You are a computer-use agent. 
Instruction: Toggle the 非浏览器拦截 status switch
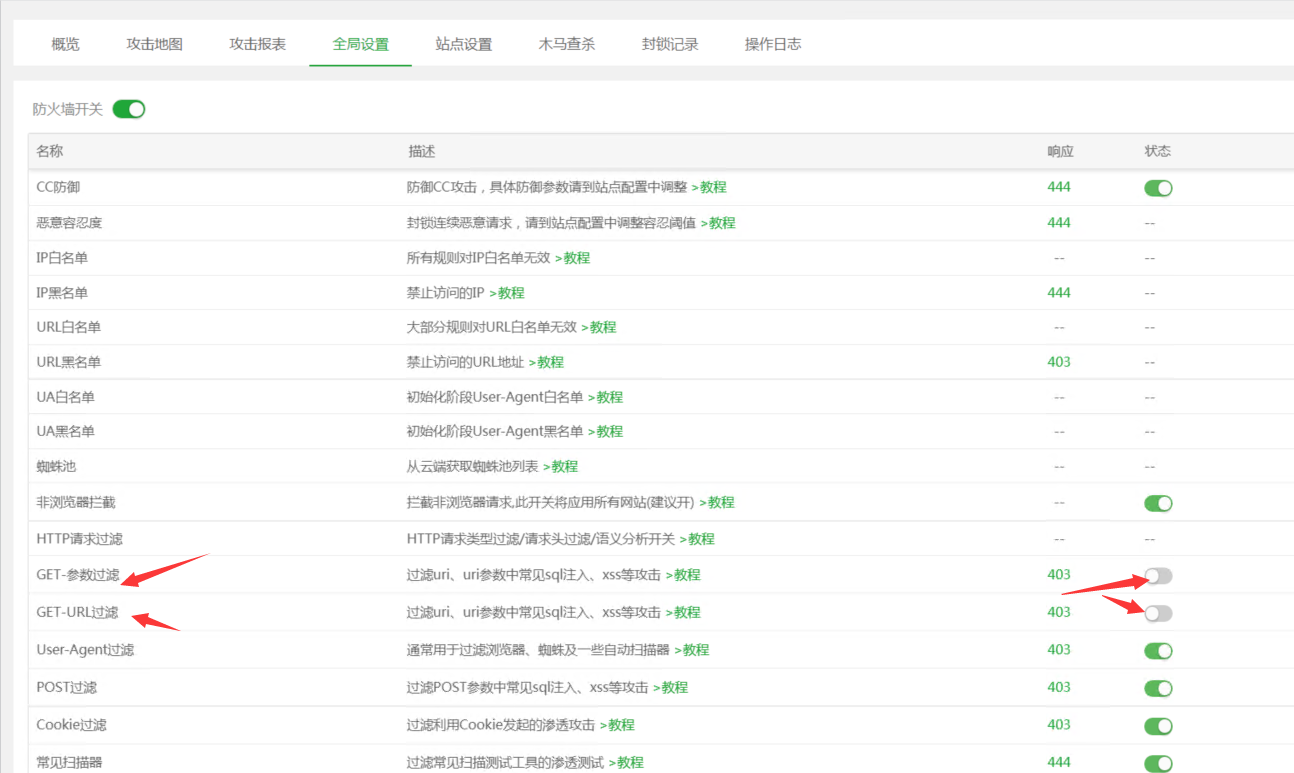click(x=1158, y=503)
